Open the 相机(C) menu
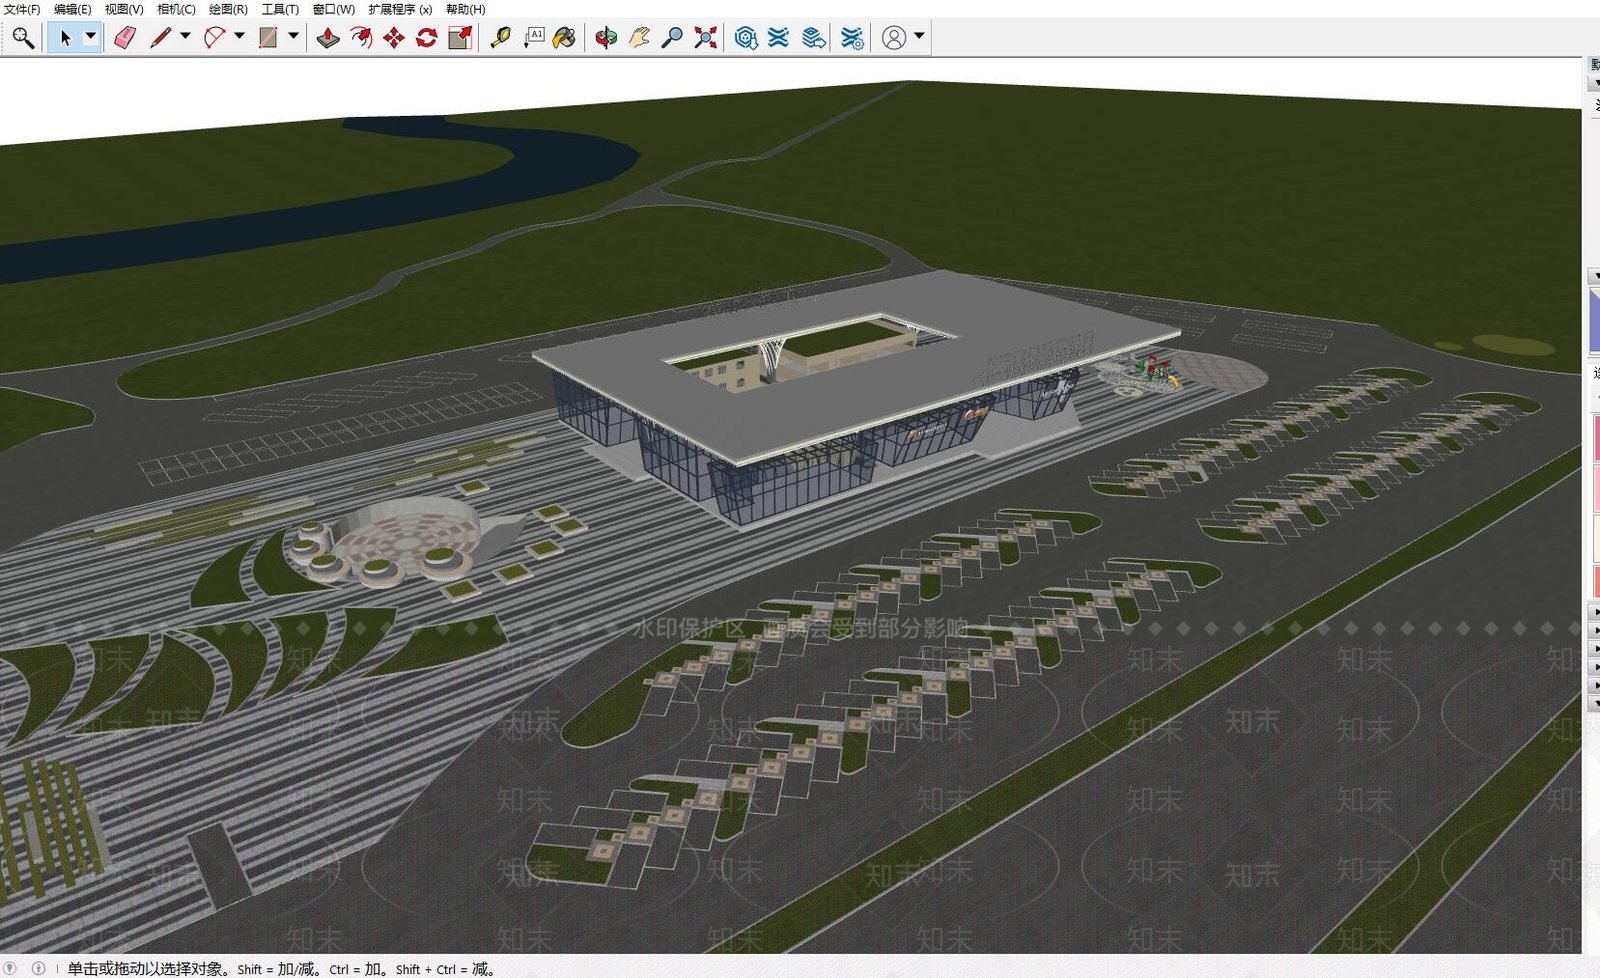 coord(176,9)
